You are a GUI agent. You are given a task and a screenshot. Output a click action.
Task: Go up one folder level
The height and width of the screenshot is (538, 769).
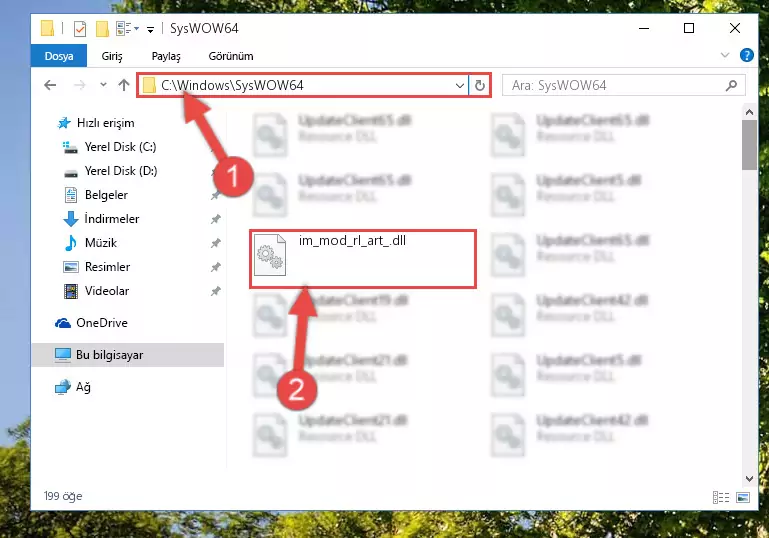[124, 85]
